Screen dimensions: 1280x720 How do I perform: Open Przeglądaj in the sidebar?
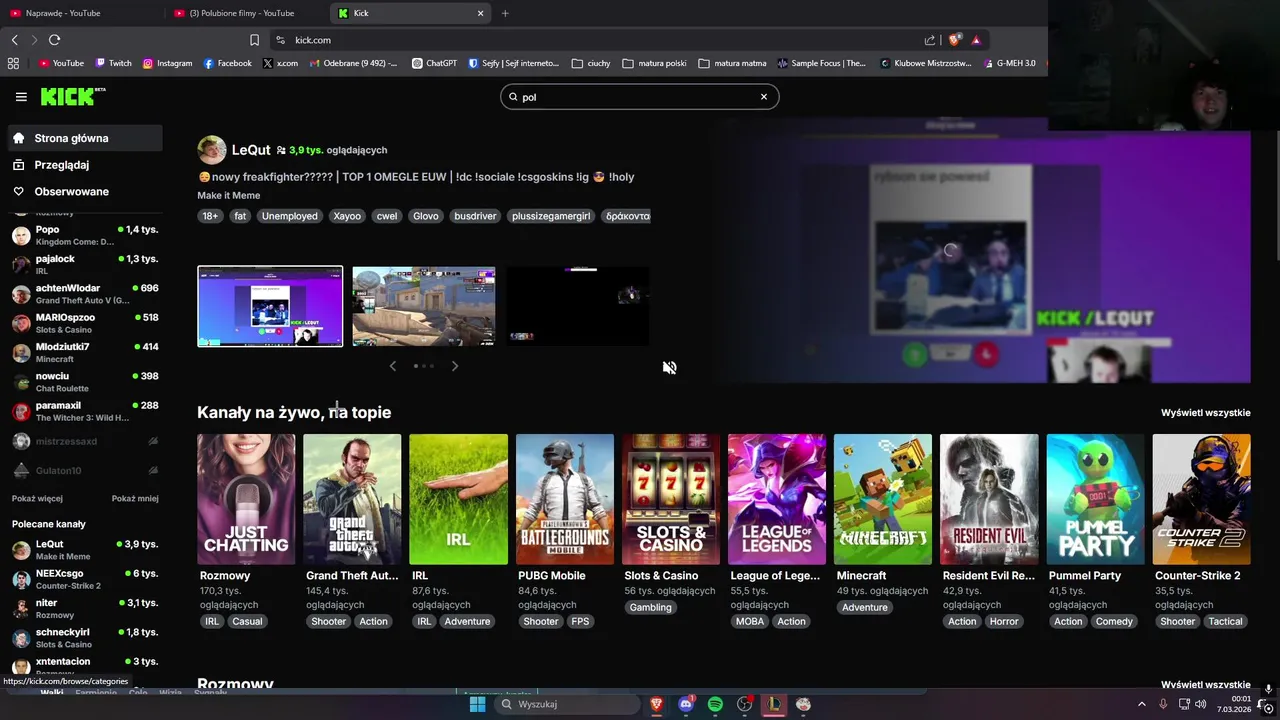(x=85, y=165)
